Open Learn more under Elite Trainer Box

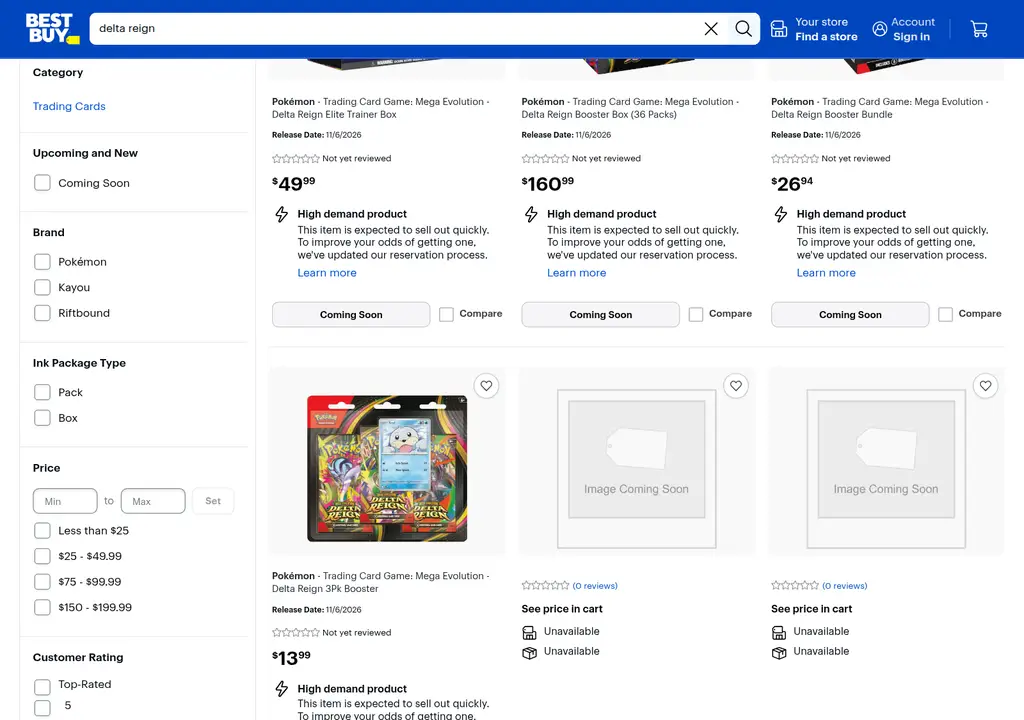[x=327, y=273]
